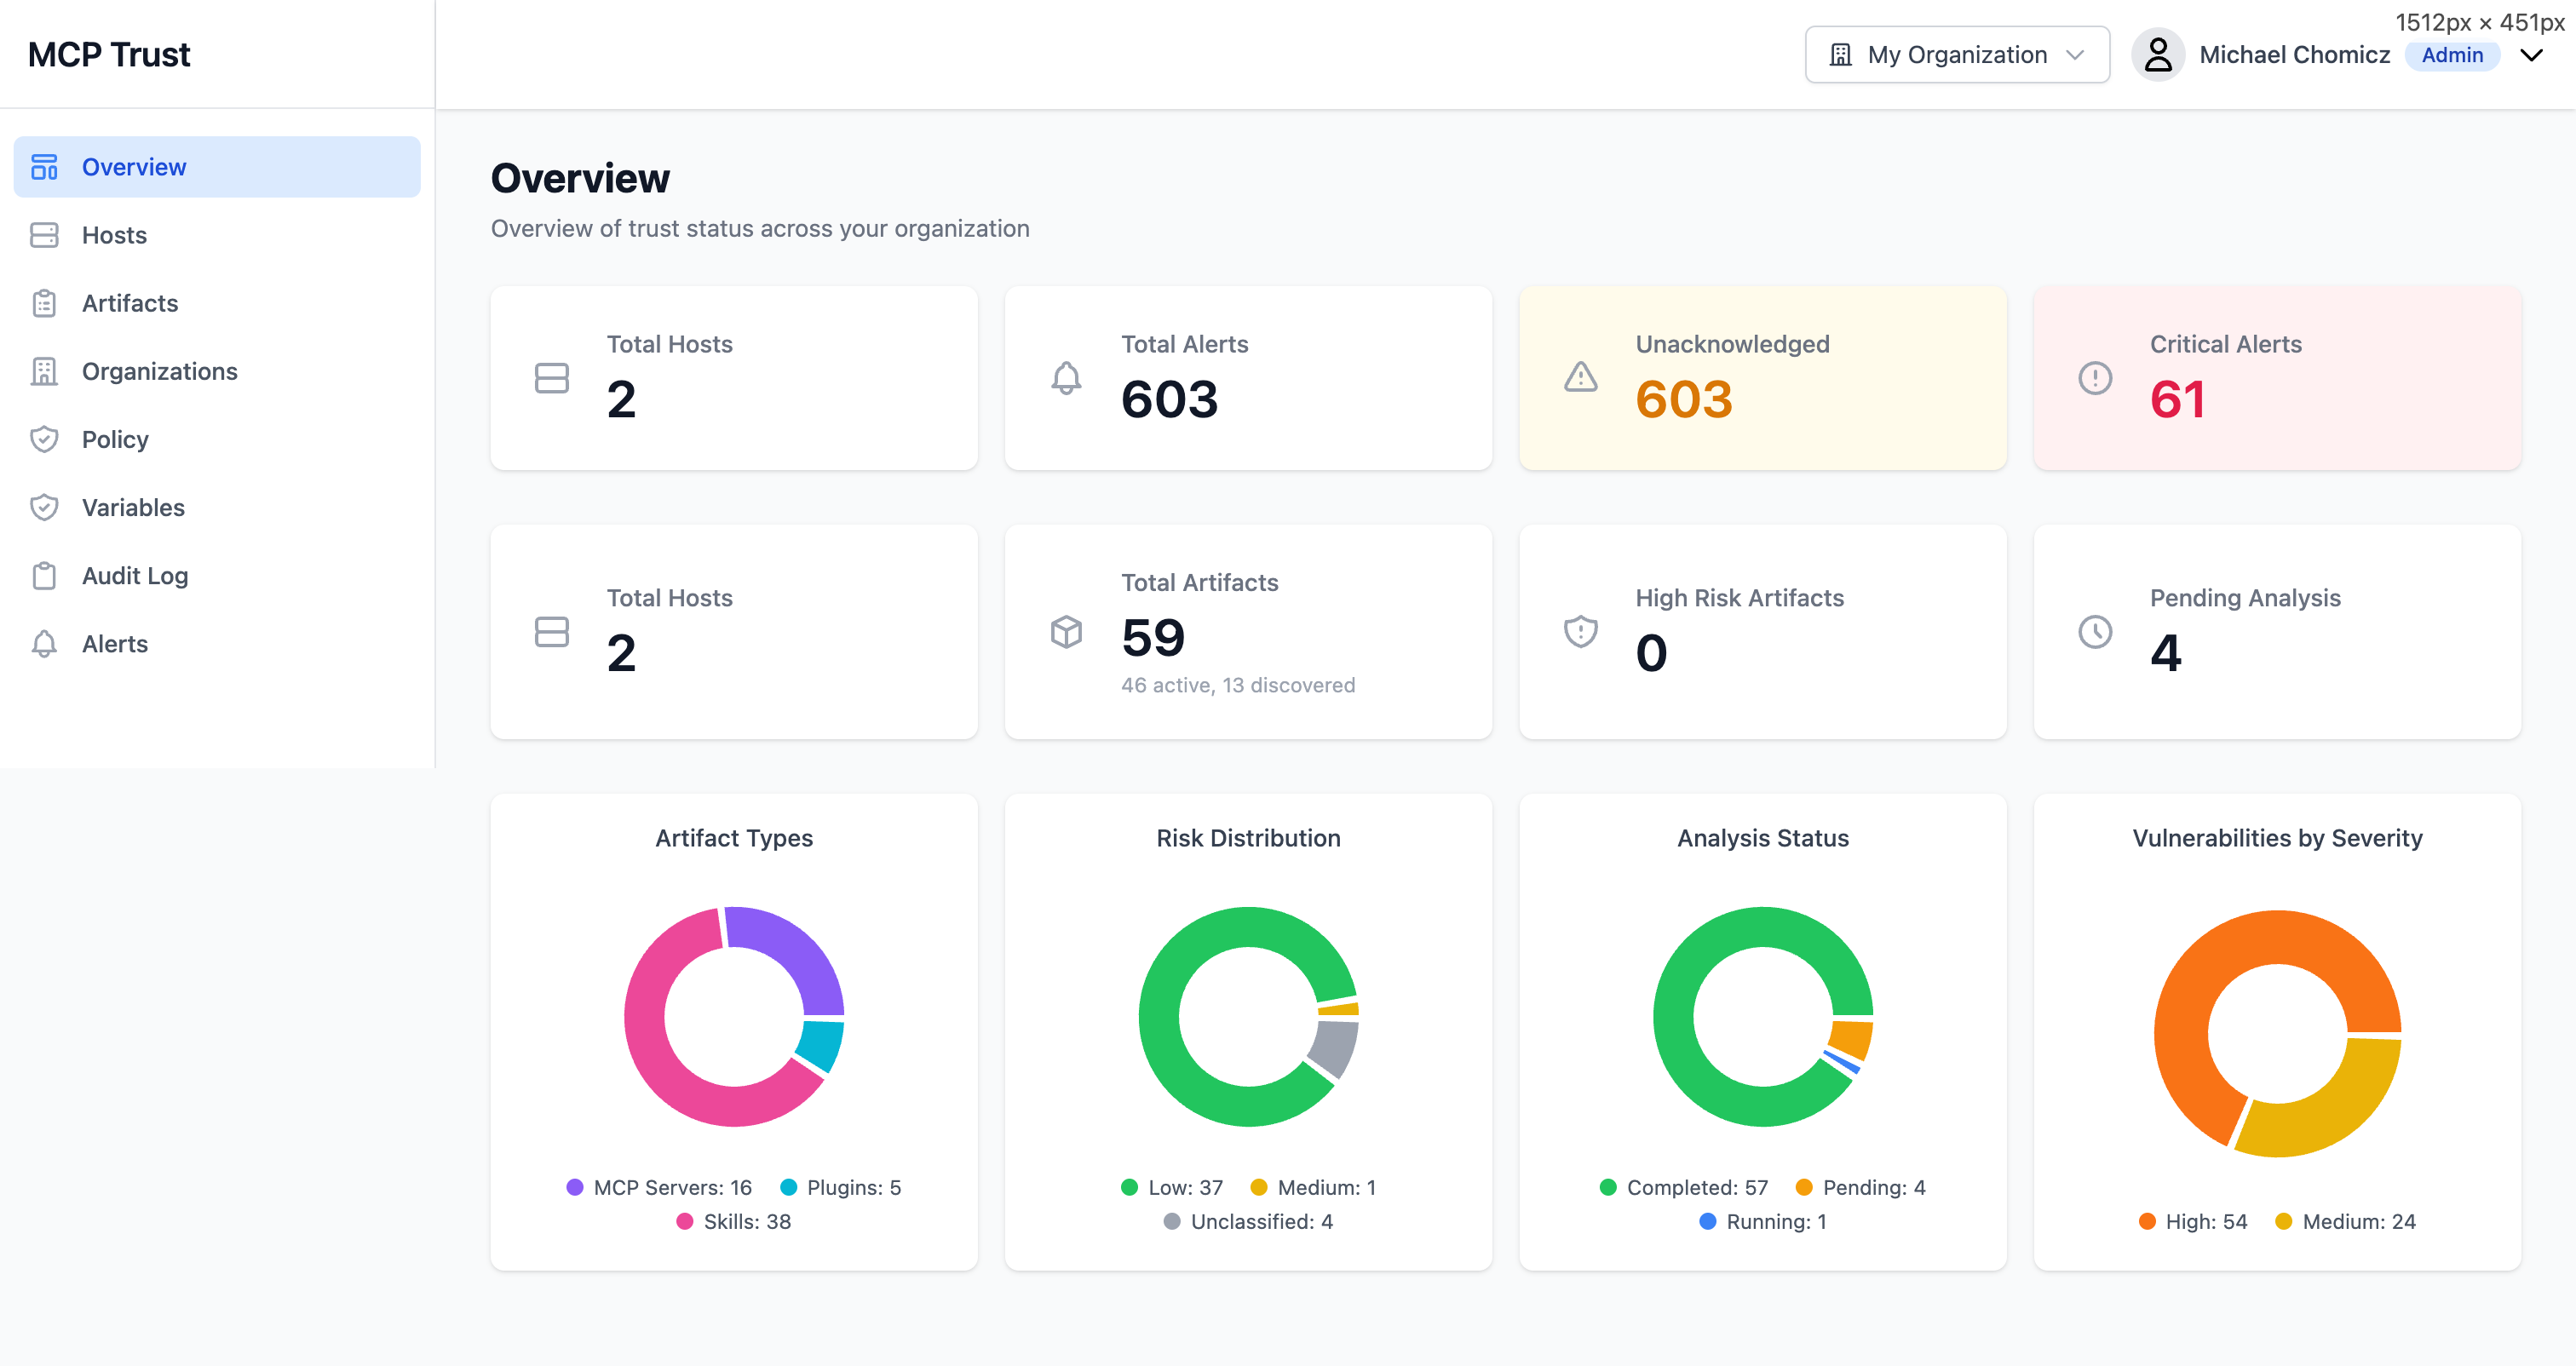
Task: Open the Alerts page from the sidebar
Action: pos(114,643)
